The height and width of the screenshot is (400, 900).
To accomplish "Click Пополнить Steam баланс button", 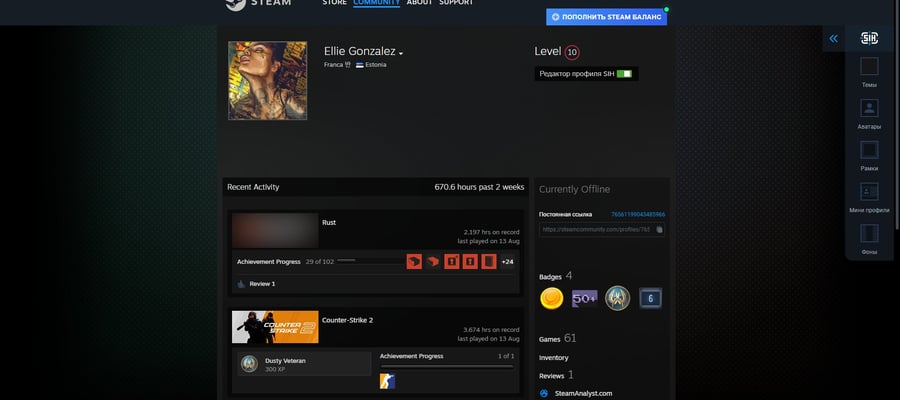I will pyautogui.click(x=606, y=17).
